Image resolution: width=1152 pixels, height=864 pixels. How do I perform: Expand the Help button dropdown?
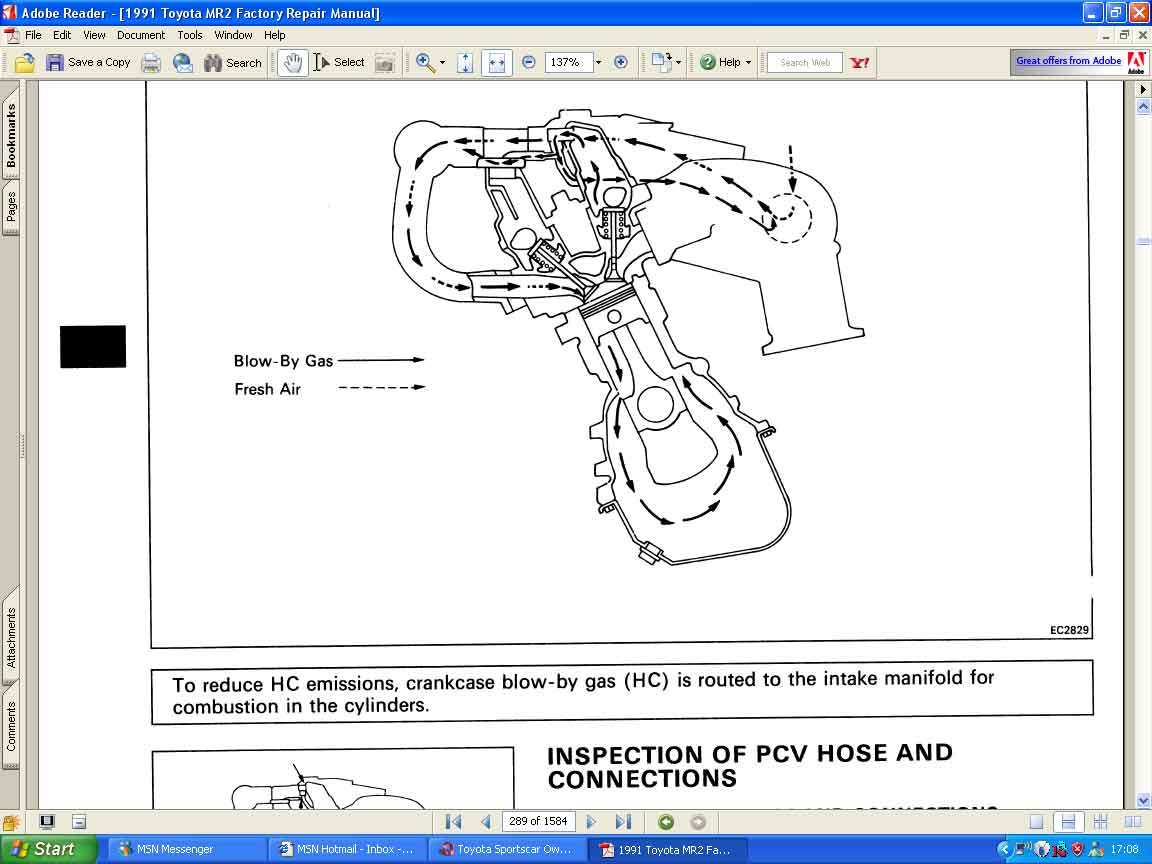(749, 62)
